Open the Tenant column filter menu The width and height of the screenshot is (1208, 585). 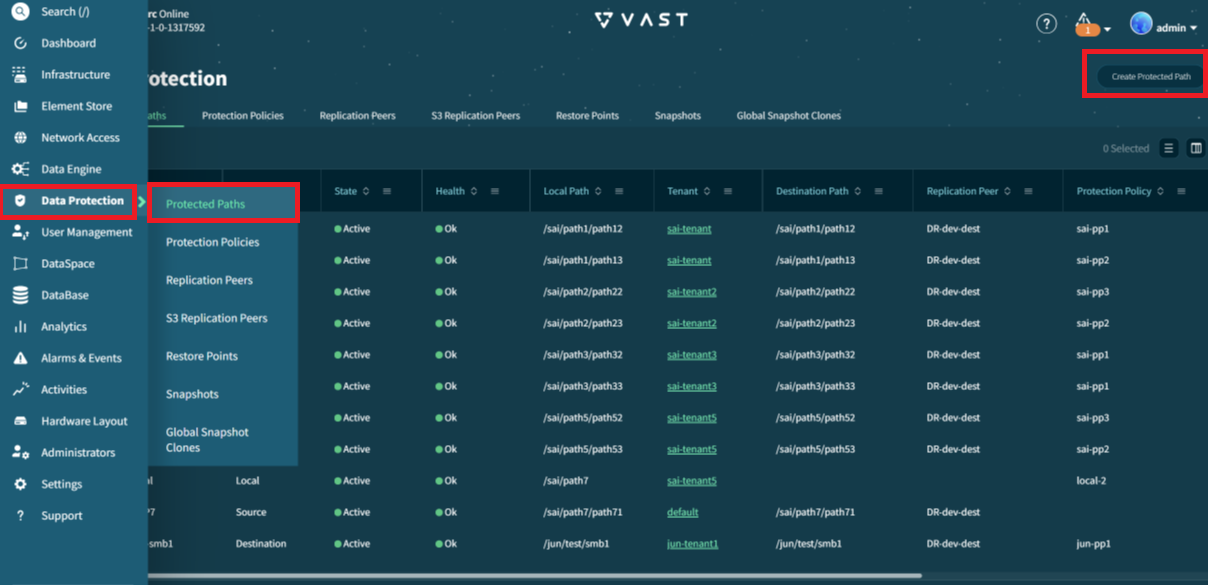pos(728,191)
